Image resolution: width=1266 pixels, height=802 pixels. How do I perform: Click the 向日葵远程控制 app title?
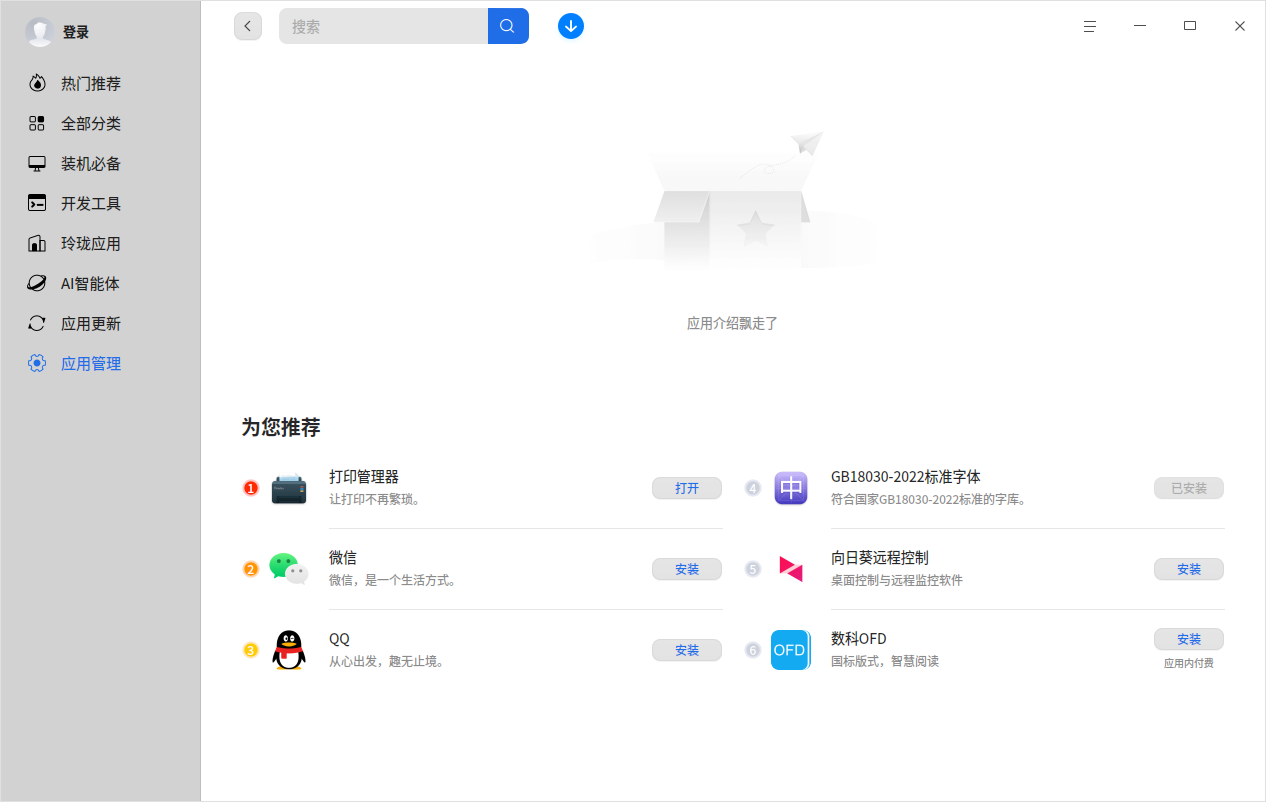click(x=880, y=558)
